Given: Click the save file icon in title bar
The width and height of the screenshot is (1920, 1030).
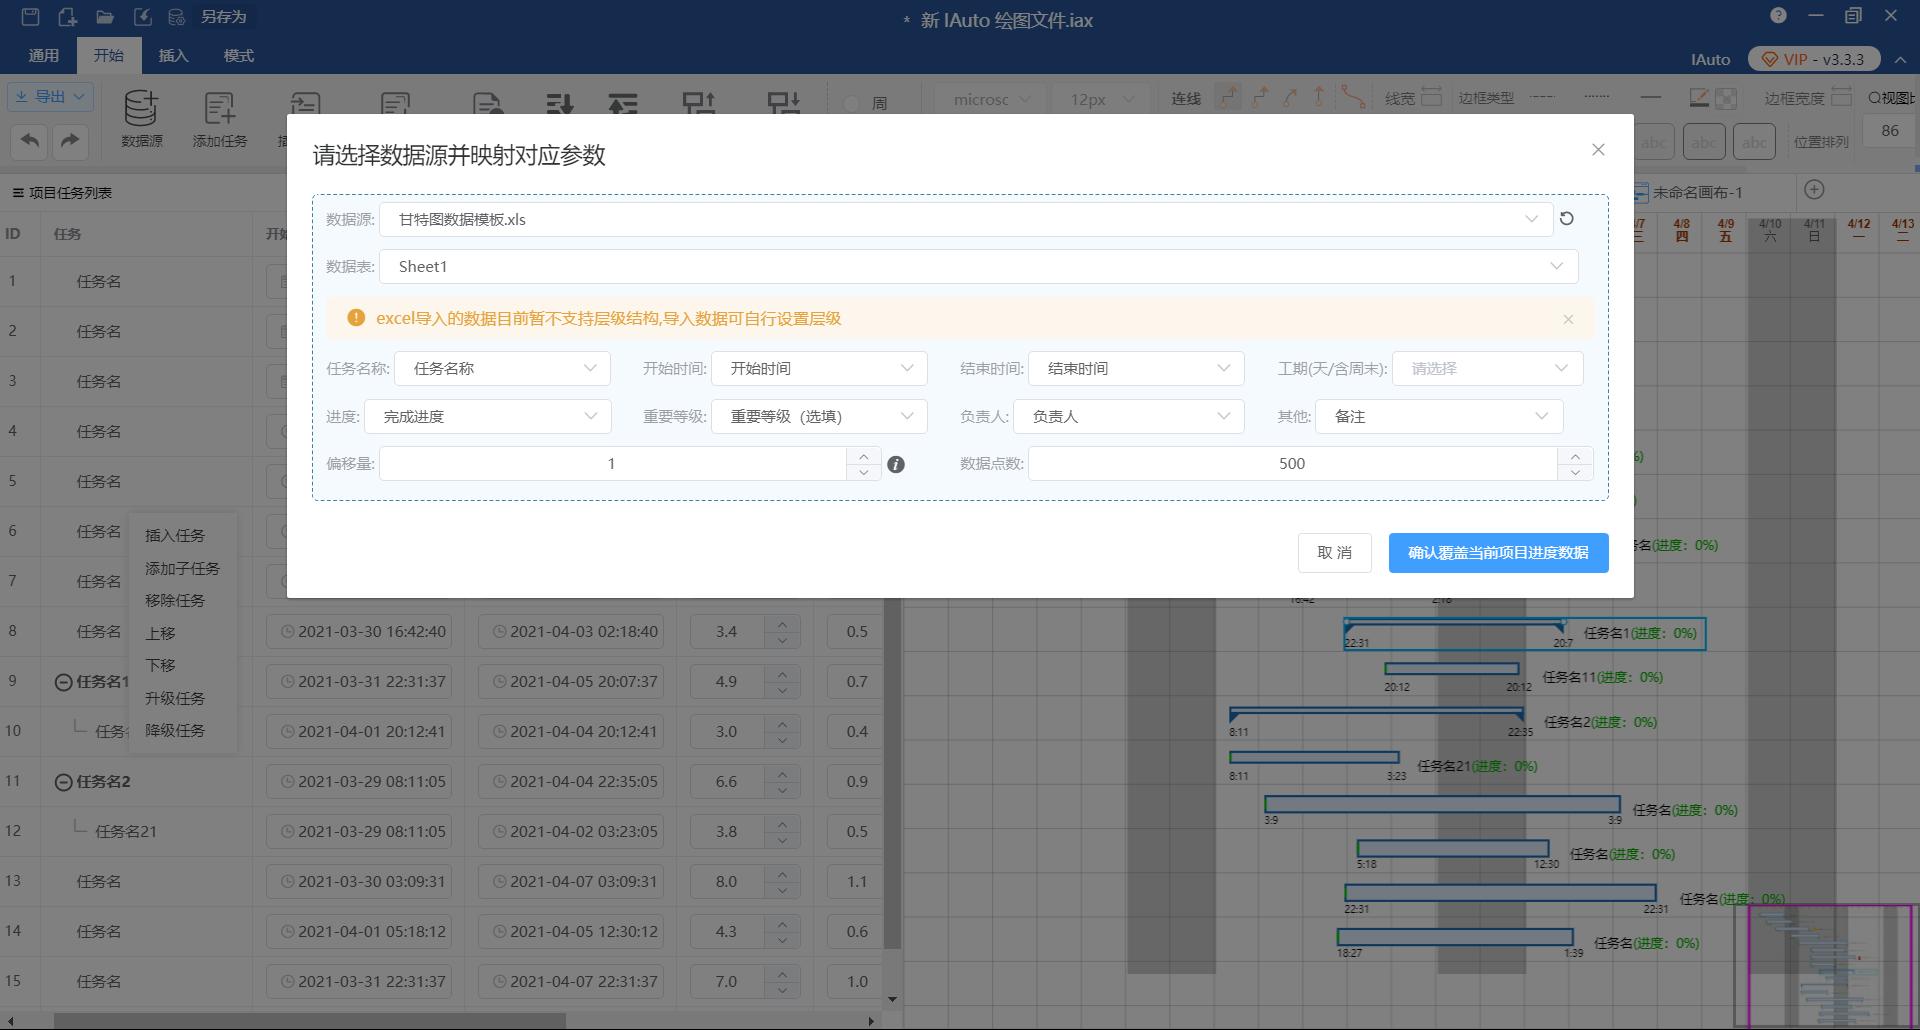Looking at the screenshot, I should [30, 16].
